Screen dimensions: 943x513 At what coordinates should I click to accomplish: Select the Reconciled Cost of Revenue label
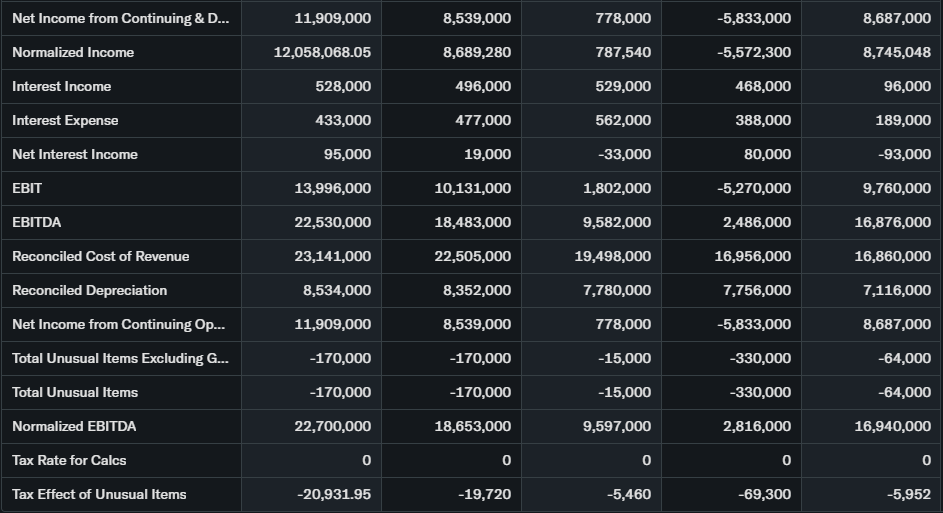[x=100, y=256]
